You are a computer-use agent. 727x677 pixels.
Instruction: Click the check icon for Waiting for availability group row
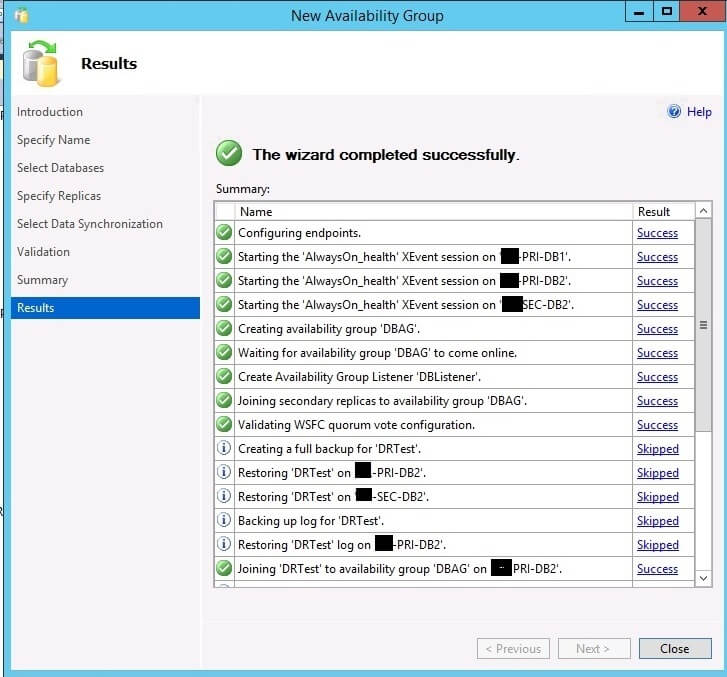coord(224,352)
